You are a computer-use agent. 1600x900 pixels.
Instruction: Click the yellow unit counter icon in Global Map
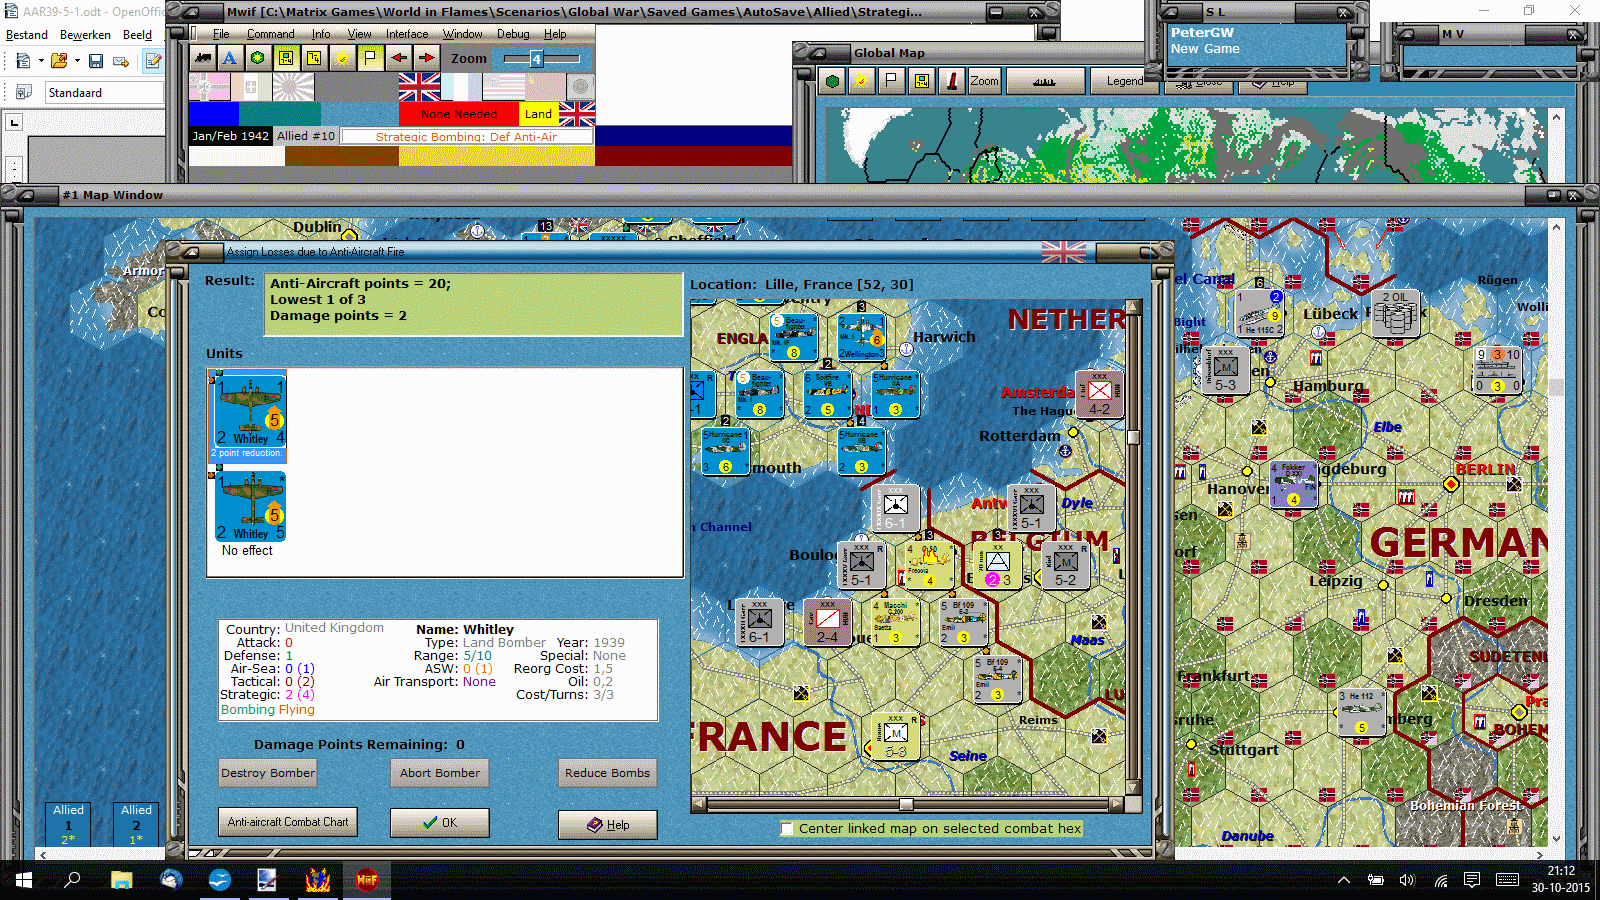(x=921, y=82)
